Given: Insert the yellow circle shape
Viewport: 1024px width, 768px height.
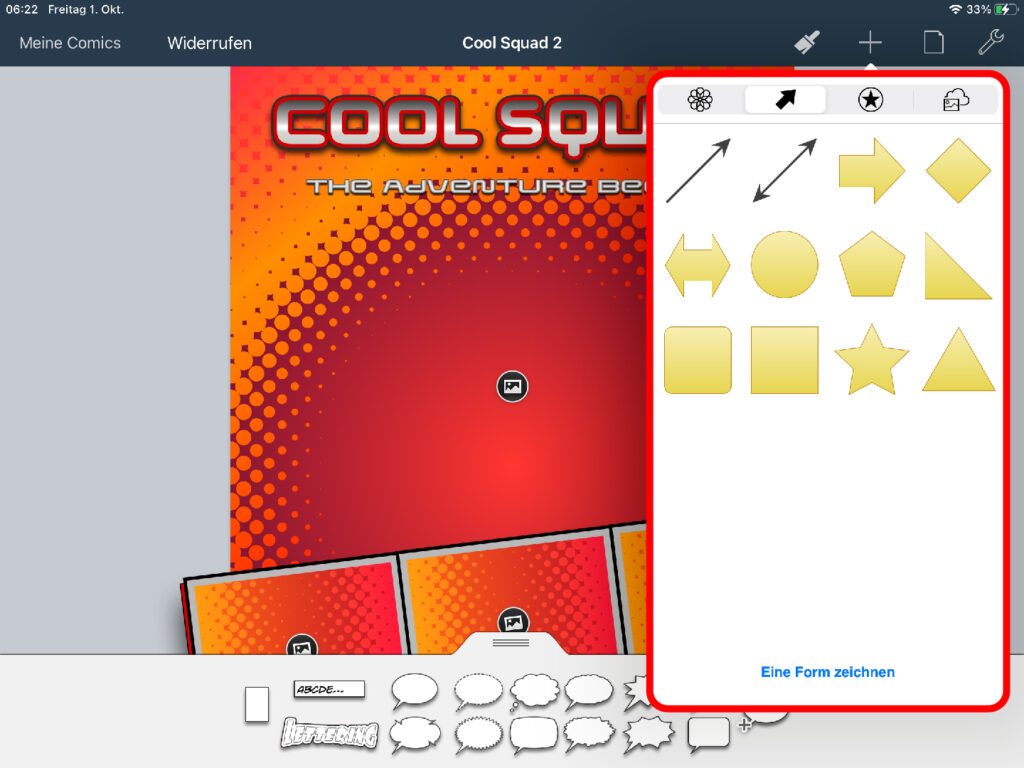Looking at the screenshot, I should pyautogui.click(x=784, y=265).
